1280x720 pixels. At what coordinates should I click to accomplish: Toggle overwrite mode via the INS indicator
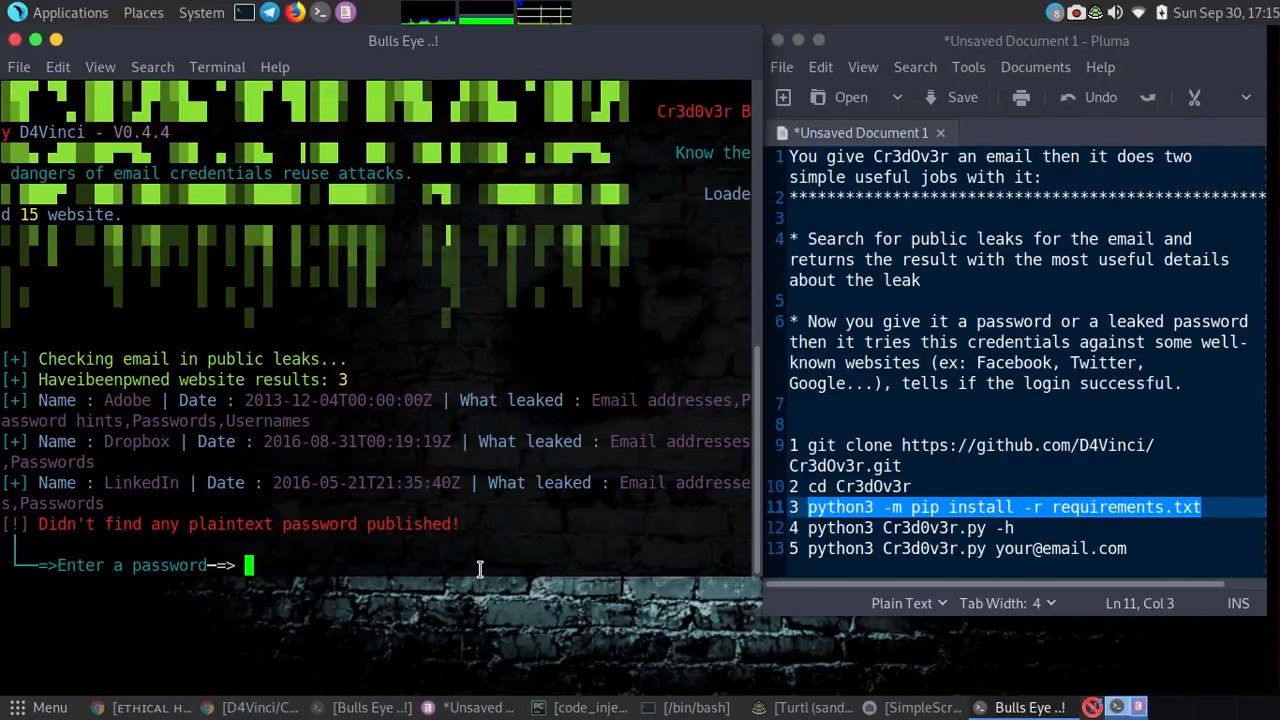tap(1238, 603)
